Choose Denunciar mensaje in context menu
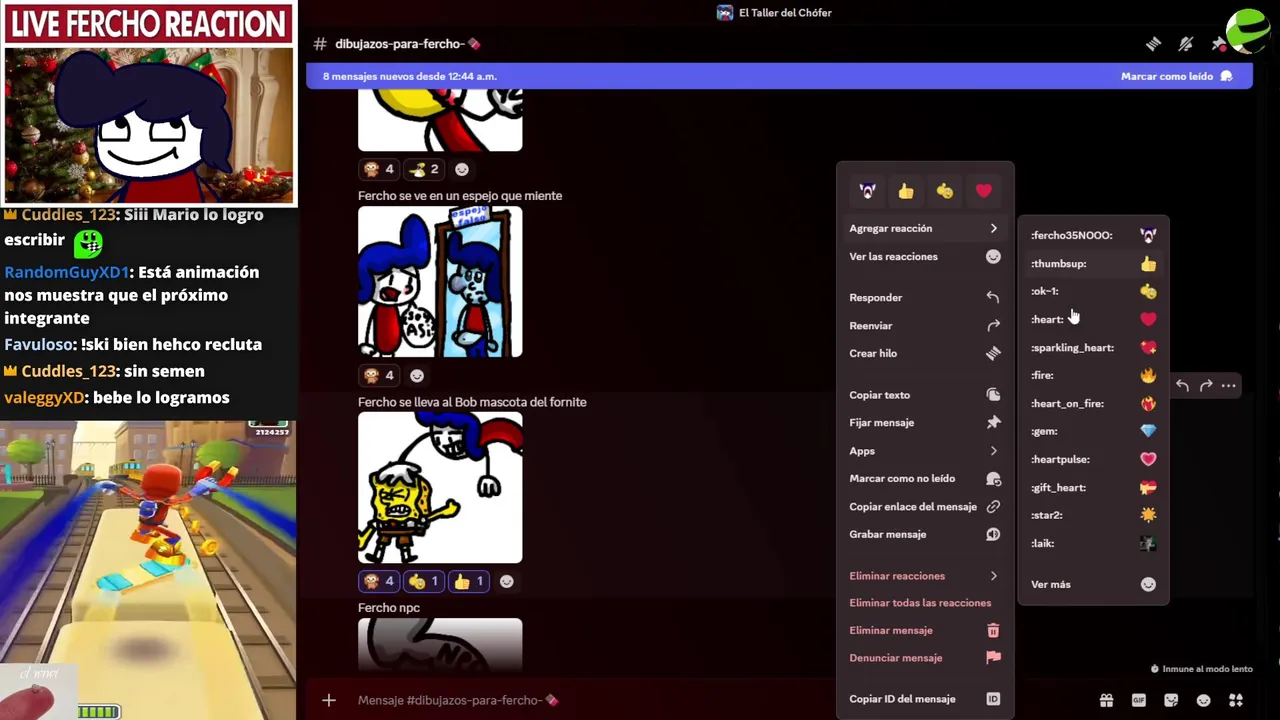1280x720 pixels. [x=925, y=658]
